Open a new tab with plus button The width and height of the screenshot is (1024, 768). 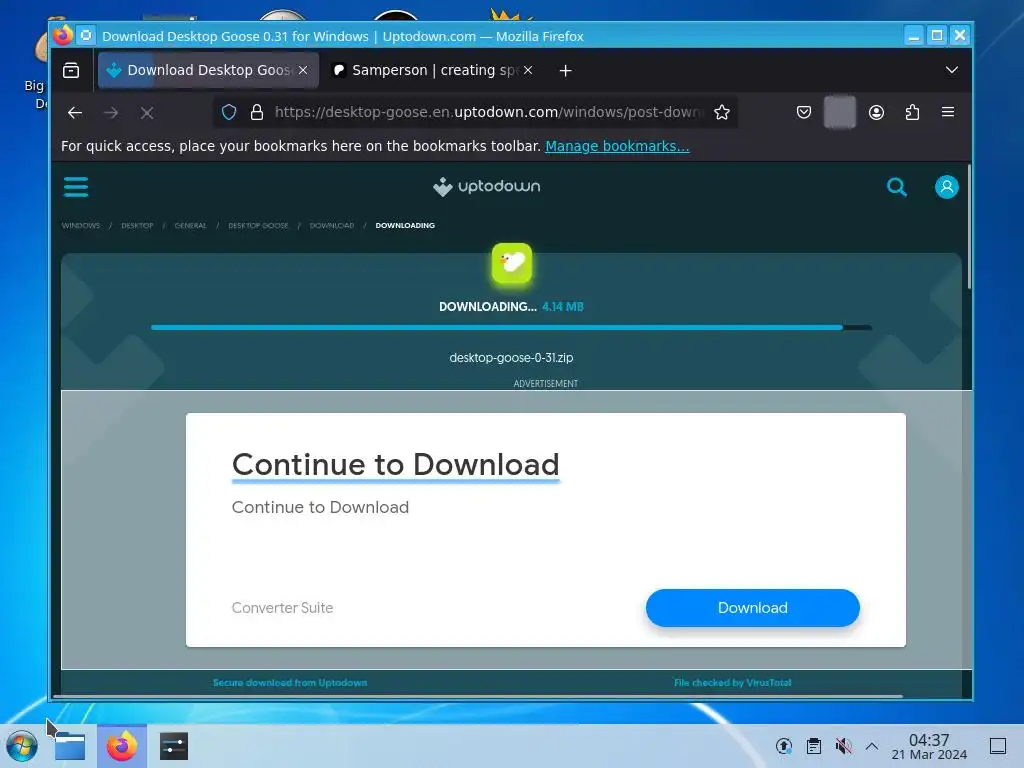tap(566, 71)
